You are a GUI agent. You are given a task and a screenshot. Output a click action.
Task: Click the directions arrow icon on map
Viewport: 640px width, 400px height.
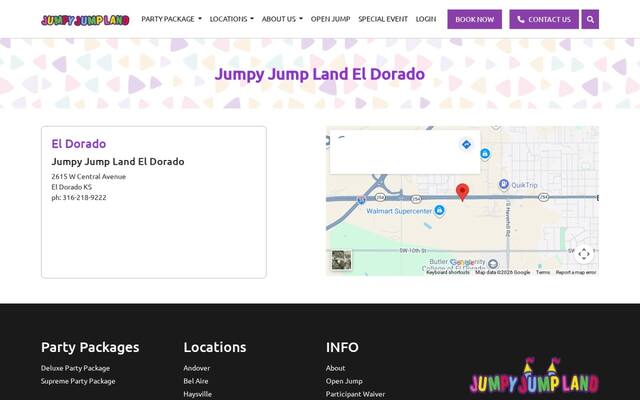(x=466, y=144)
